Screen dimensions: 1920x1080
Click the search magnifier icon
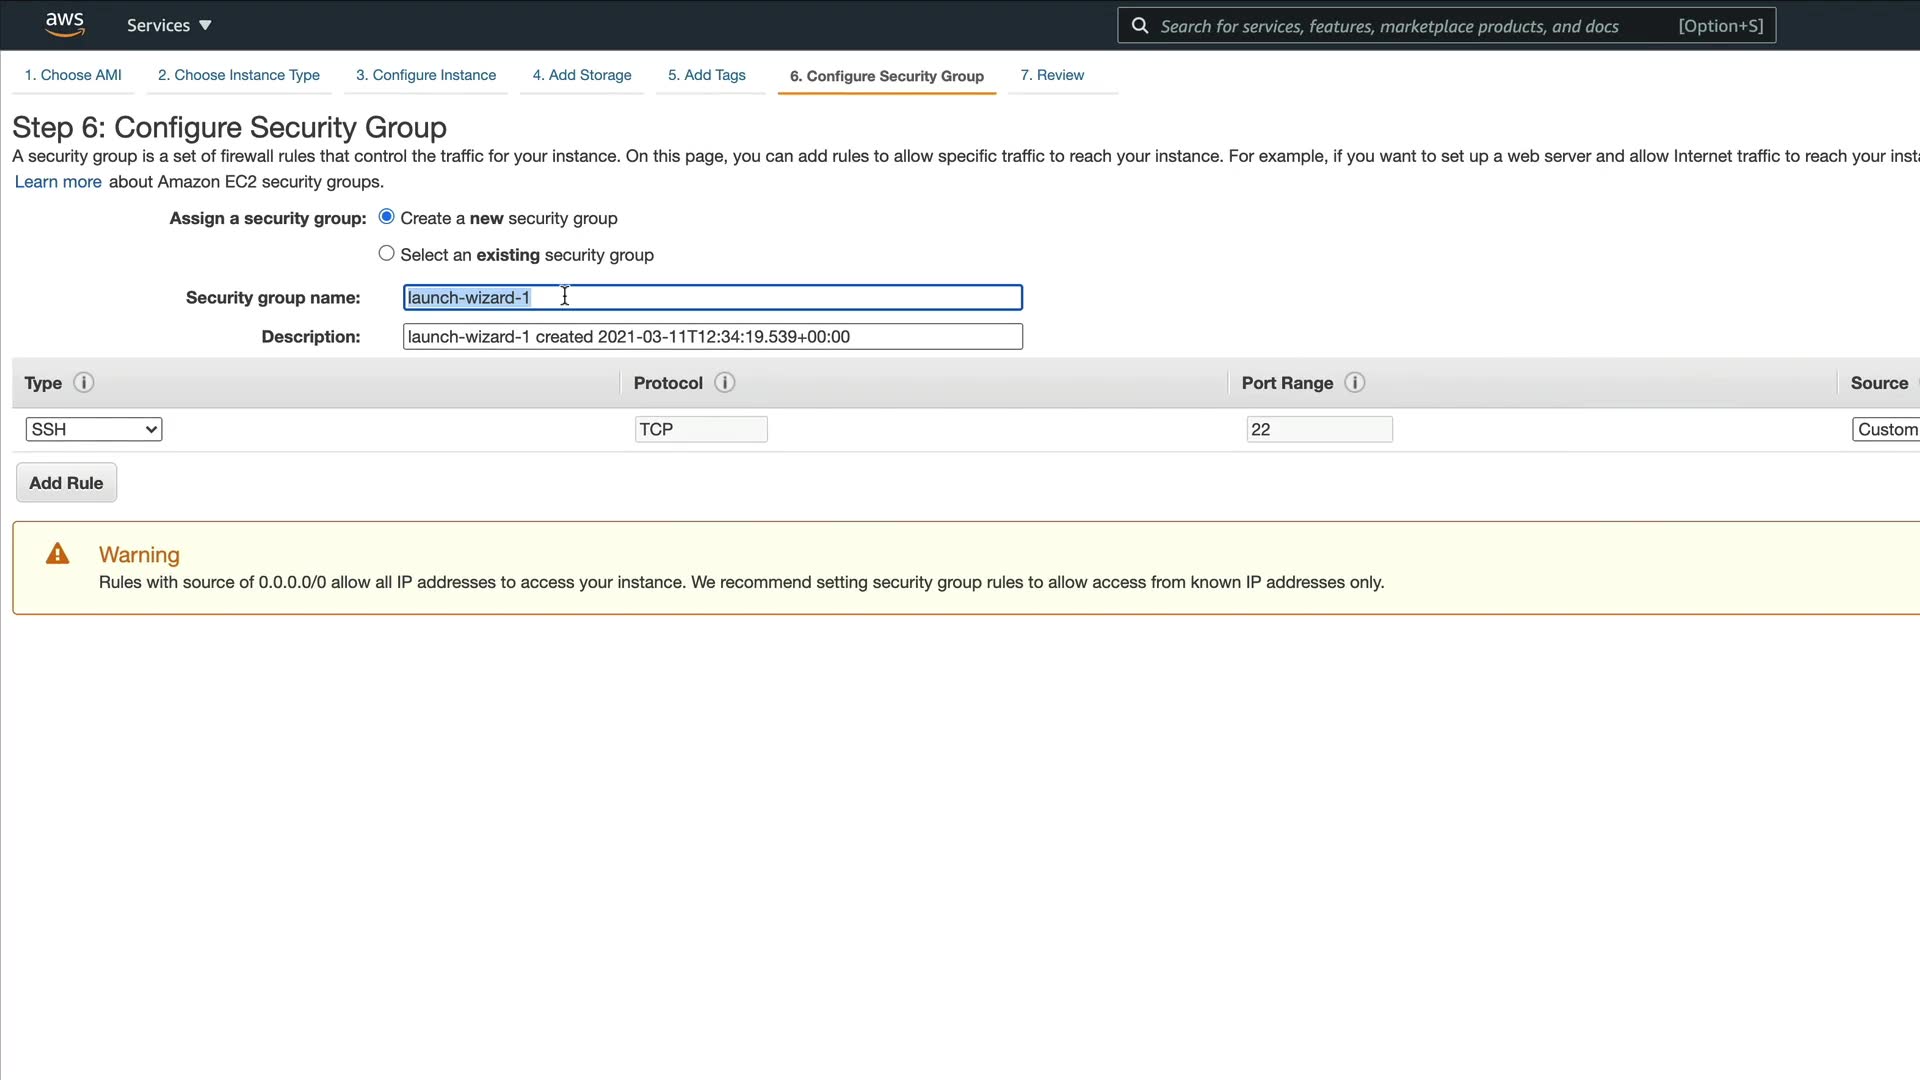coord(1139,26)
